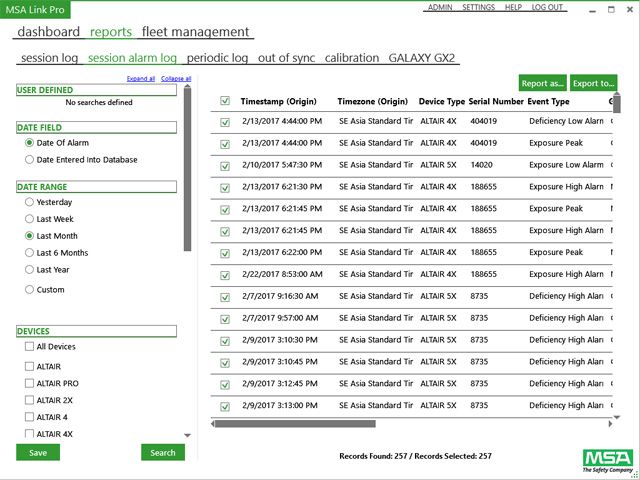Open the Report as... dropdown
This screenshot has height=480, width=640.
tap(542, 83)
